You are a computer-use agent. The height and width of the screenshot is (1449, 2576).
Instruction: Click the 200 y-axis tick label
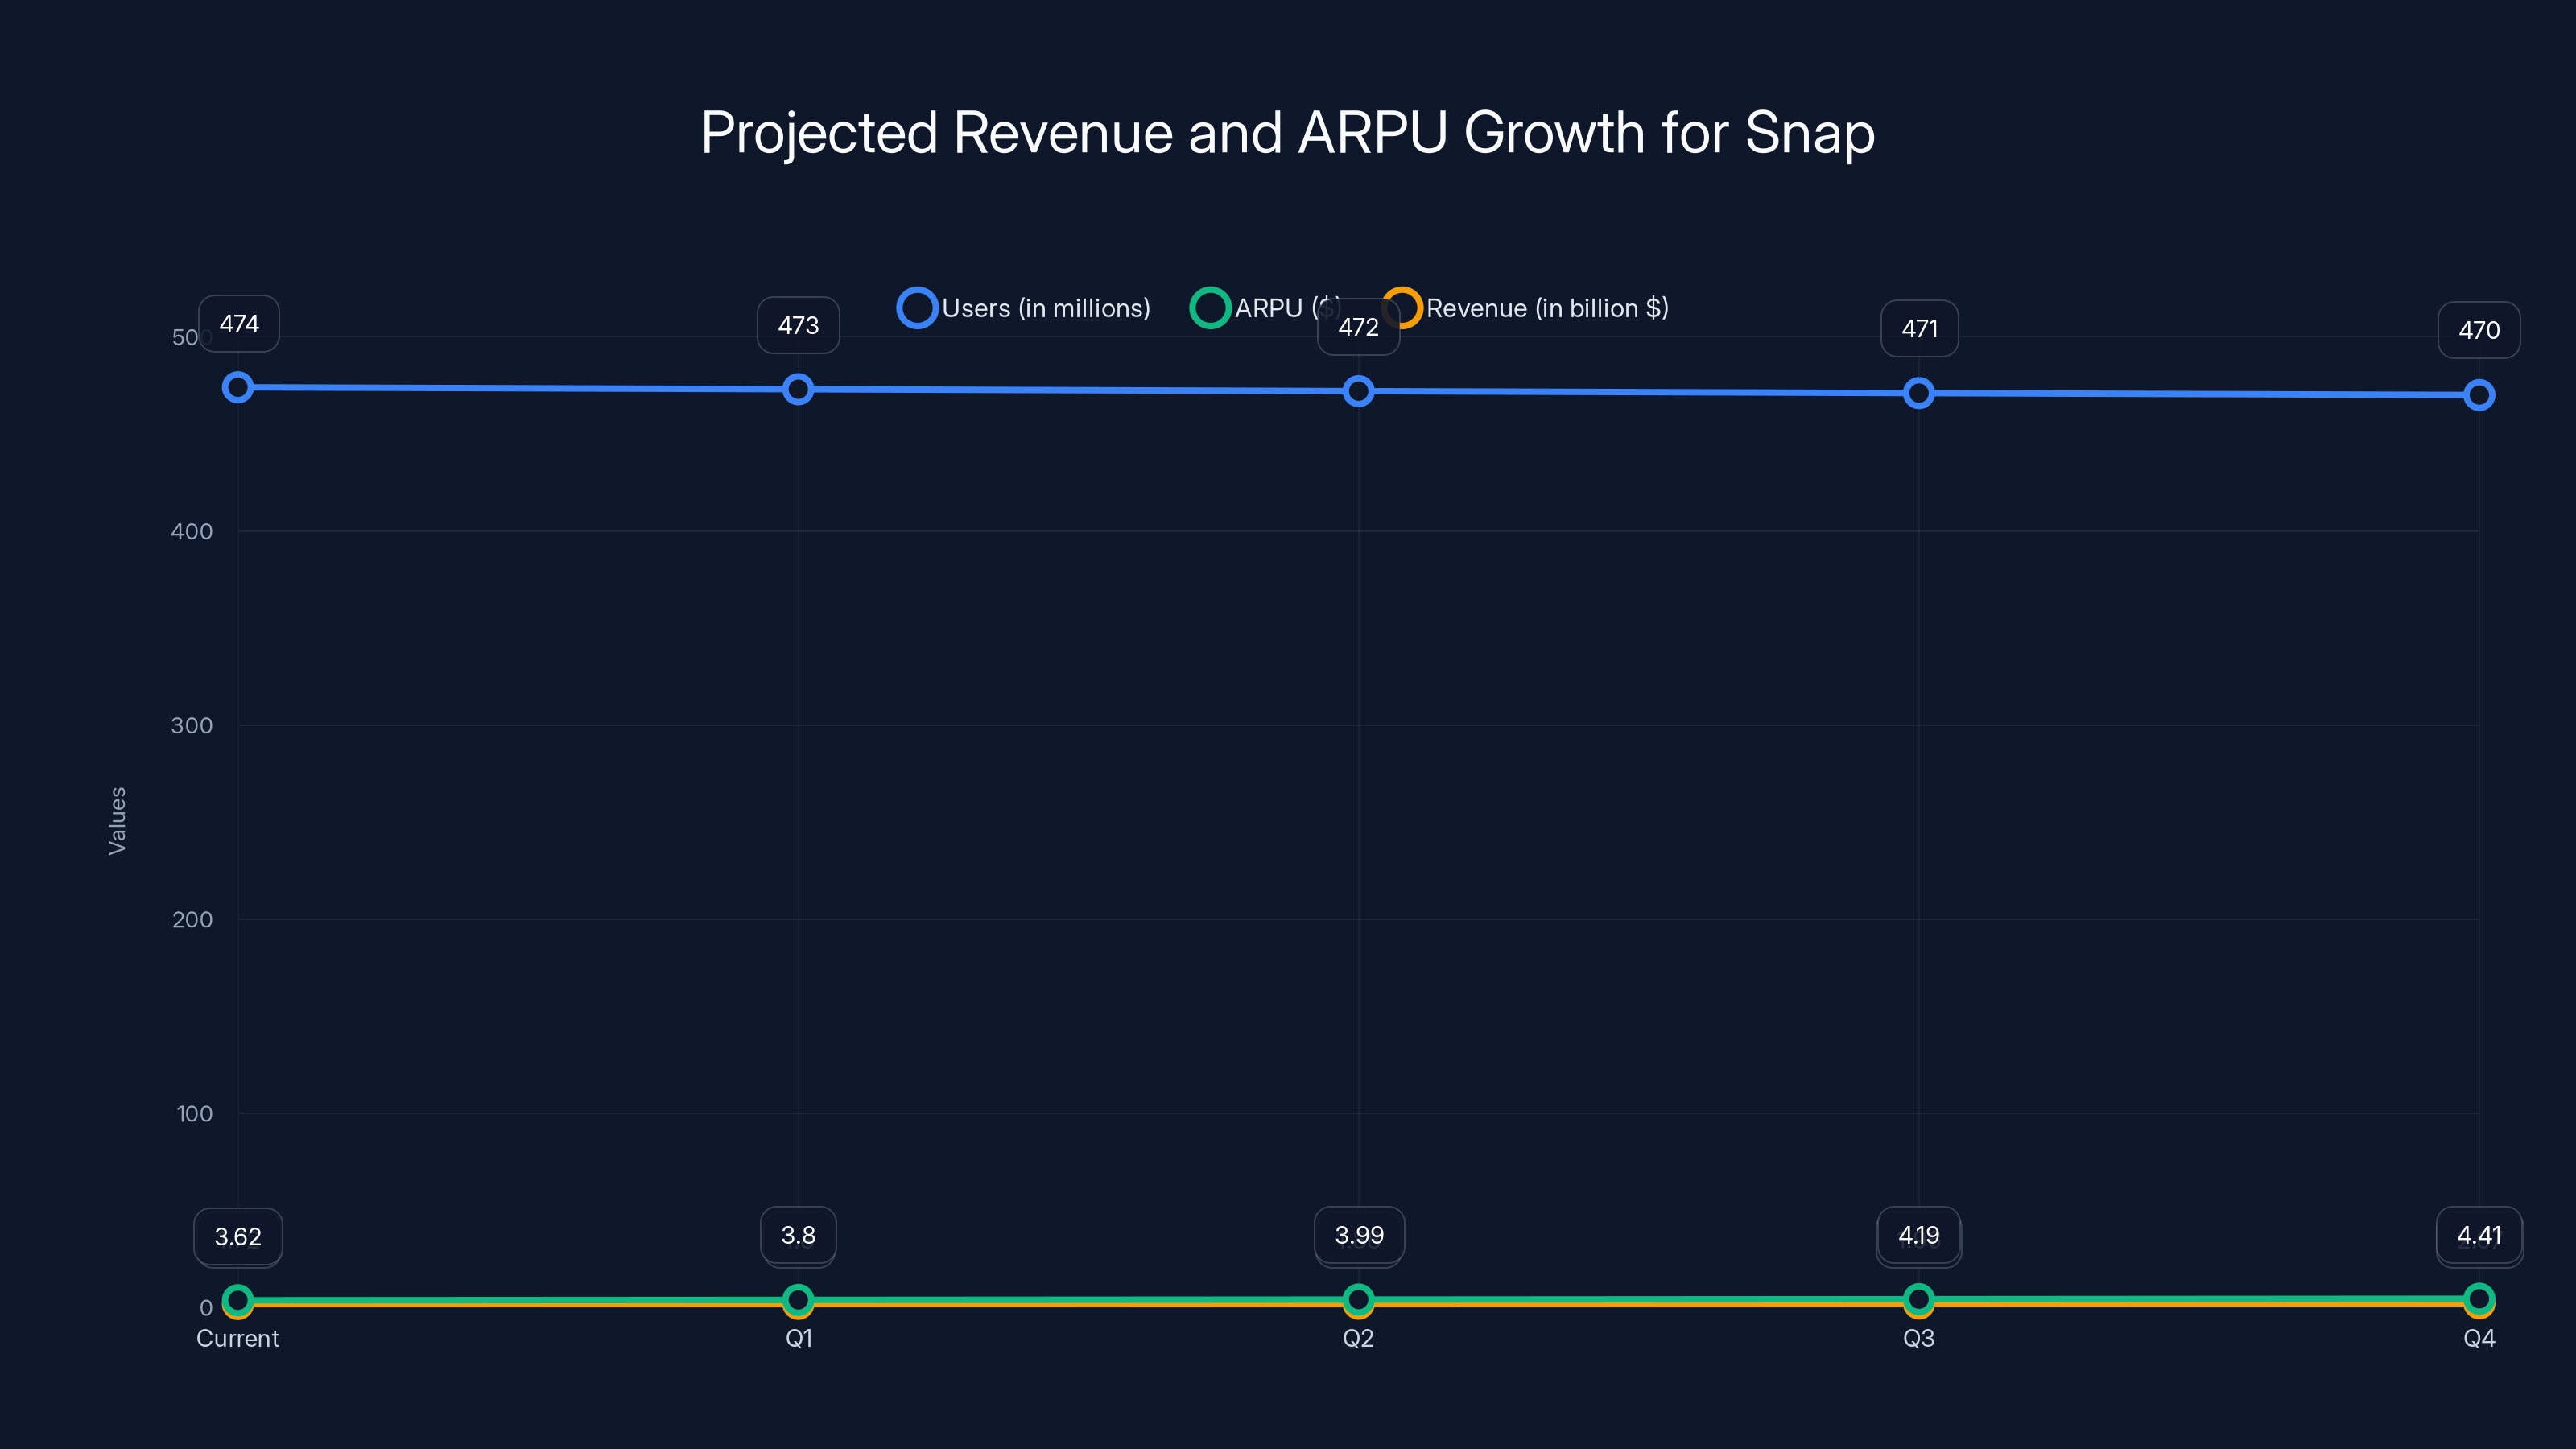[x=192, y=919]
